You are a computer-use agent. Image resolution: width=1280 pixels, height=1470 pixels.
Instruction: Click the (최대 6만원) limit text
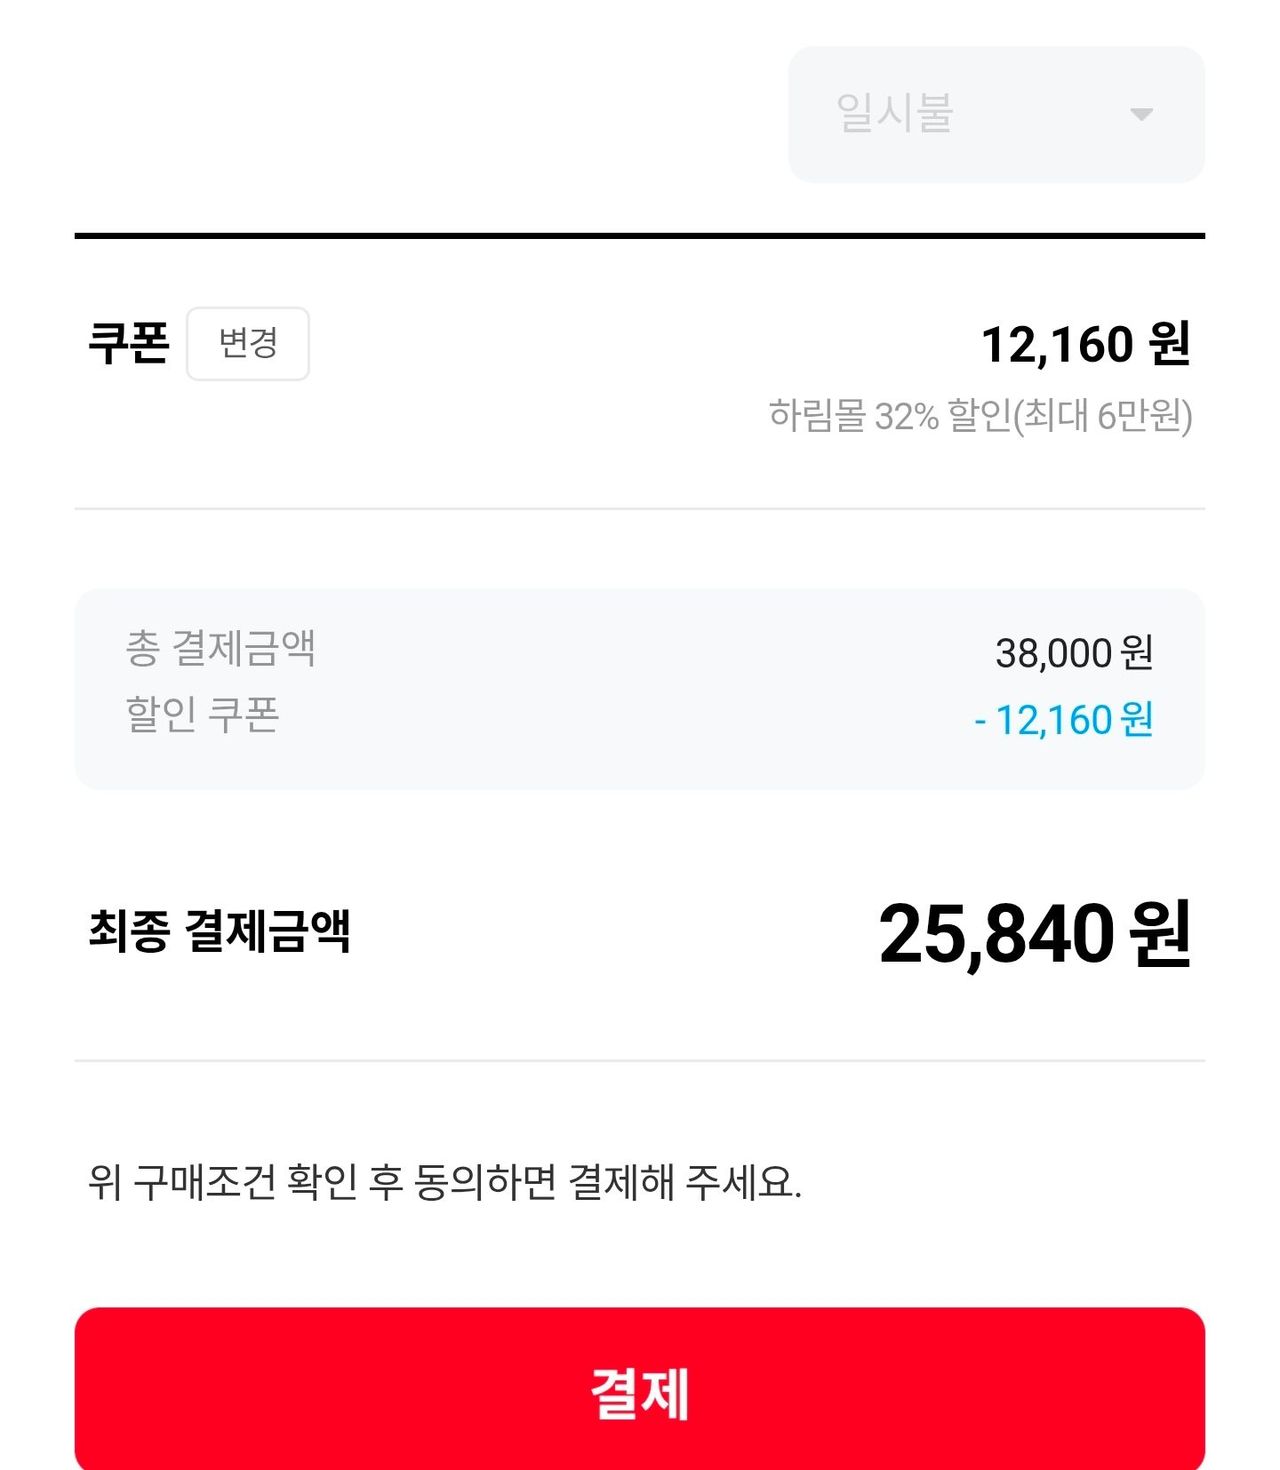pos(1103,416)
